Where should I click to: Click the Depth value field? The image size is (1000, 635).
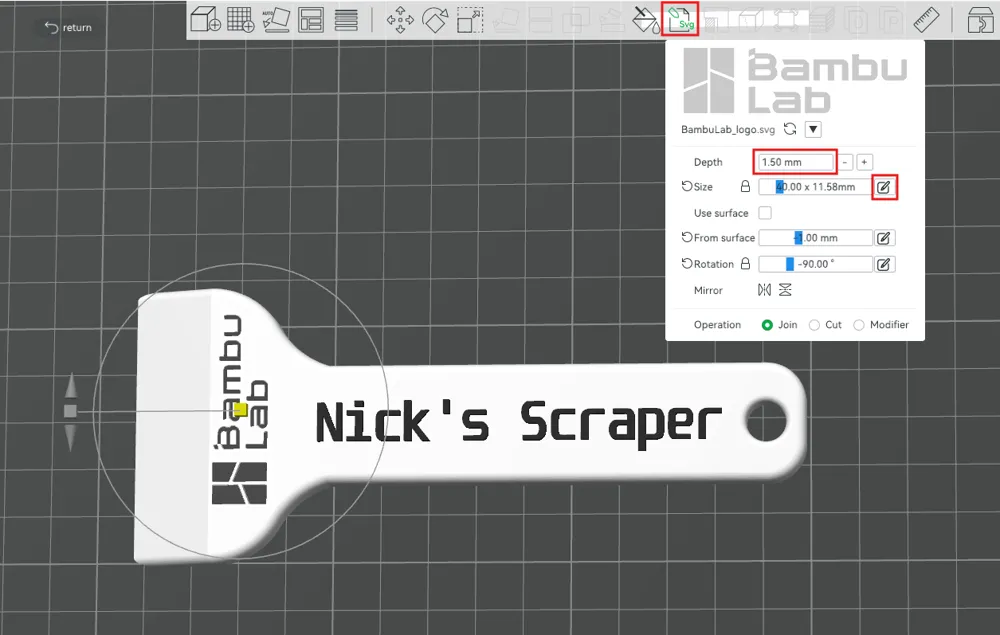tap(795, 162)
